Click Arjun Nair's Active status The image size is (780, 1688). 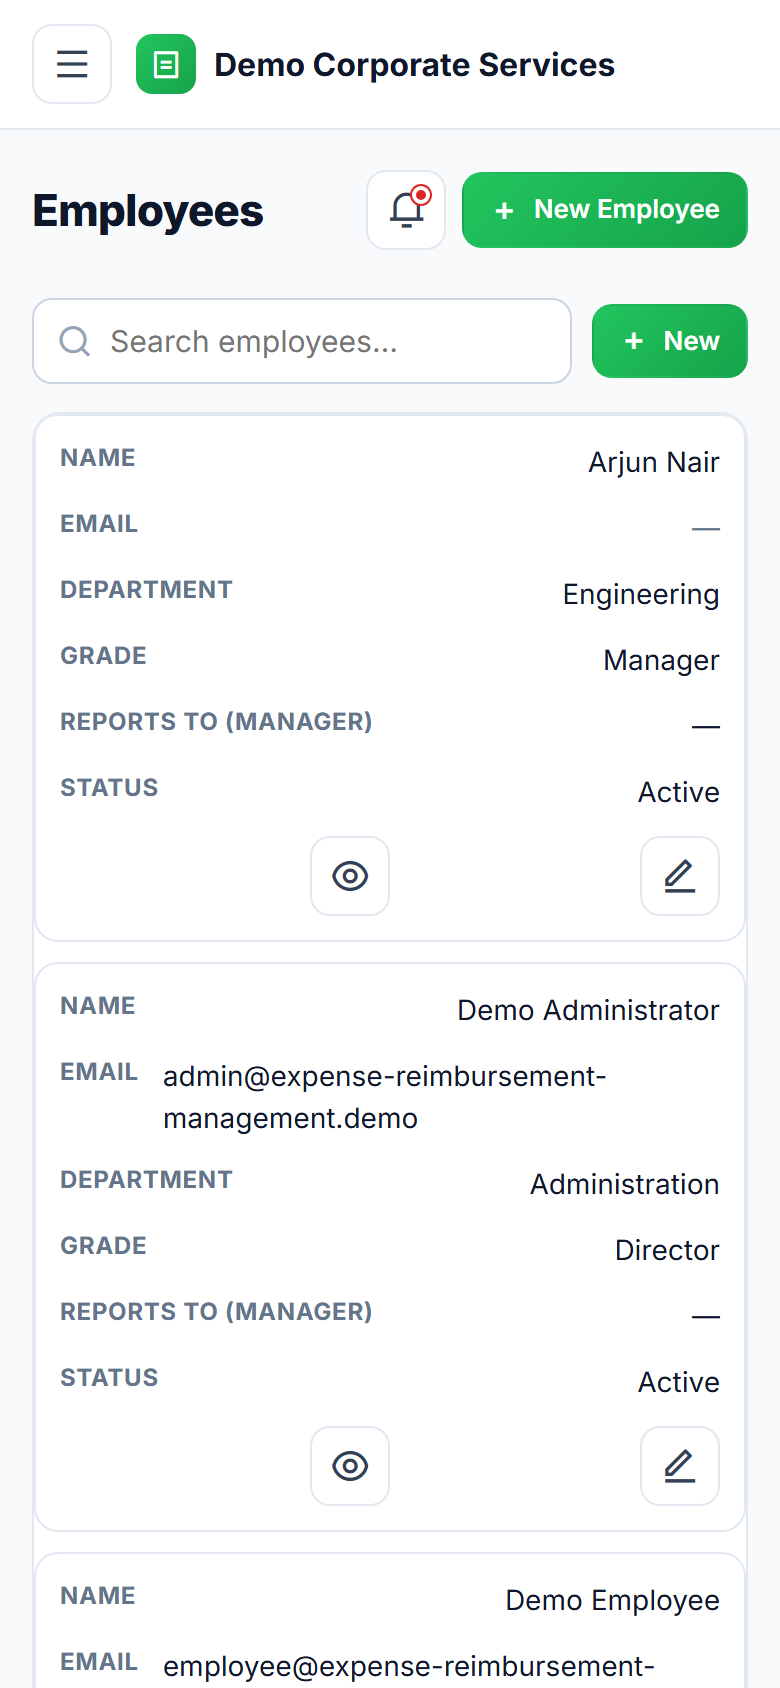tap(679, 792)
